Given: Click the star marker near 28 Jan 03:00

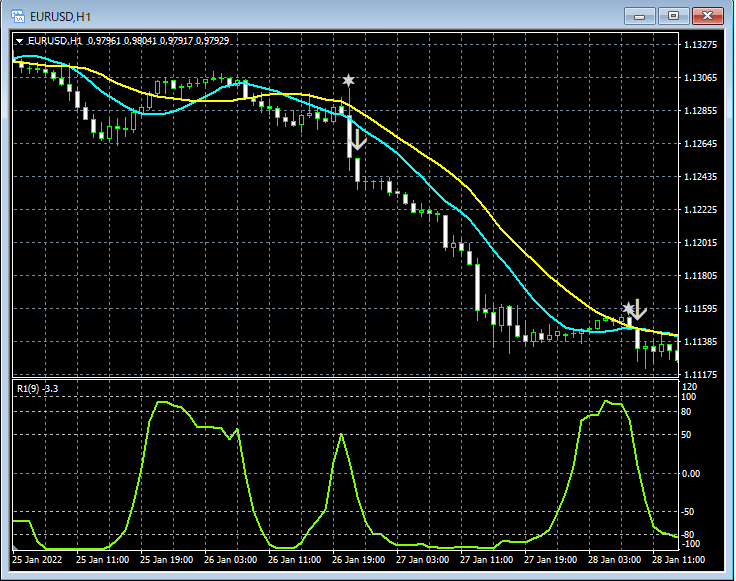Looking at the screenshot, I should (628, 309).
